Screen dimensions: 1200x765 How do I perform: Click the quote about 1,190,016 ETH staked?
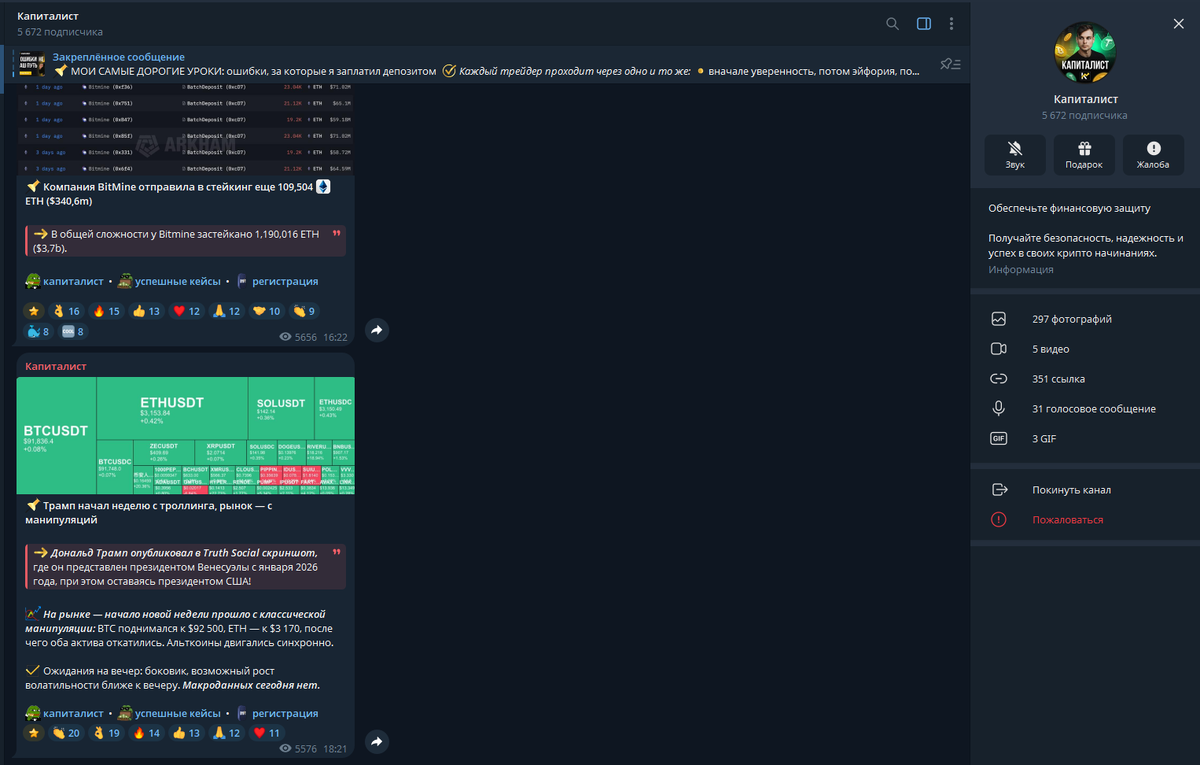click(185, 241)
